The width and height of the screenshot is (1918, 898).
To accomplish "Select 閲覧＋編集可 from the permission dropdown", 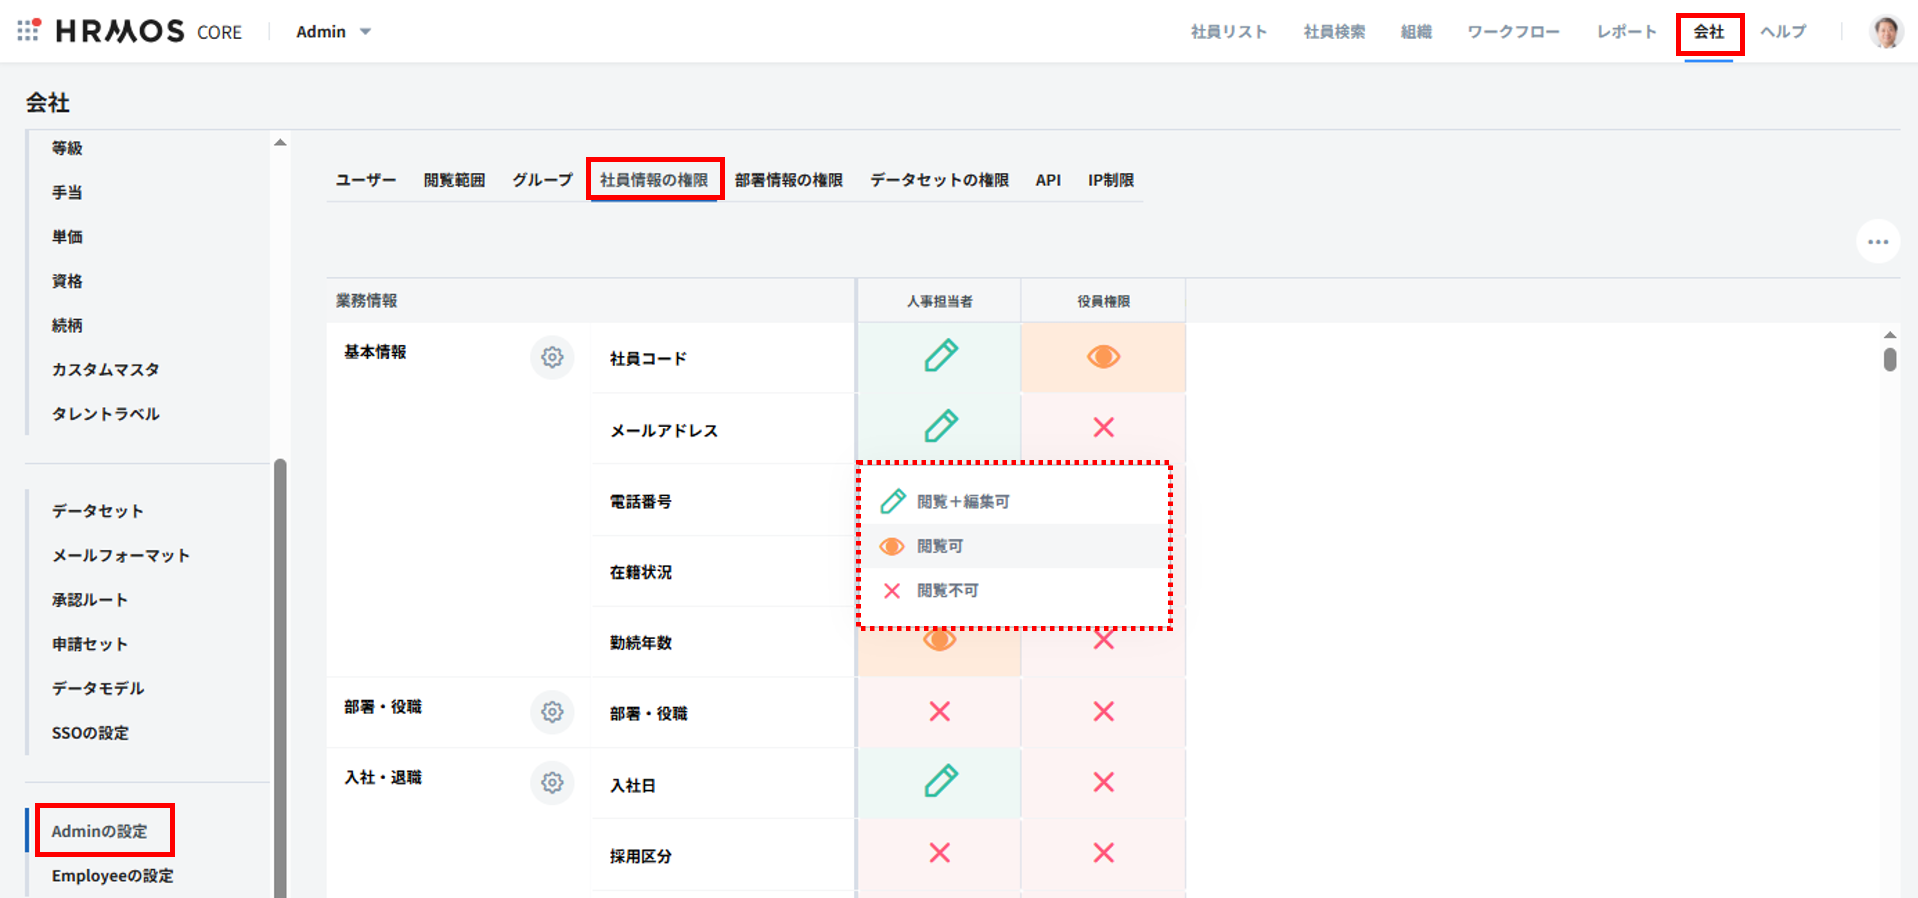I will click(x=962, y=501).
